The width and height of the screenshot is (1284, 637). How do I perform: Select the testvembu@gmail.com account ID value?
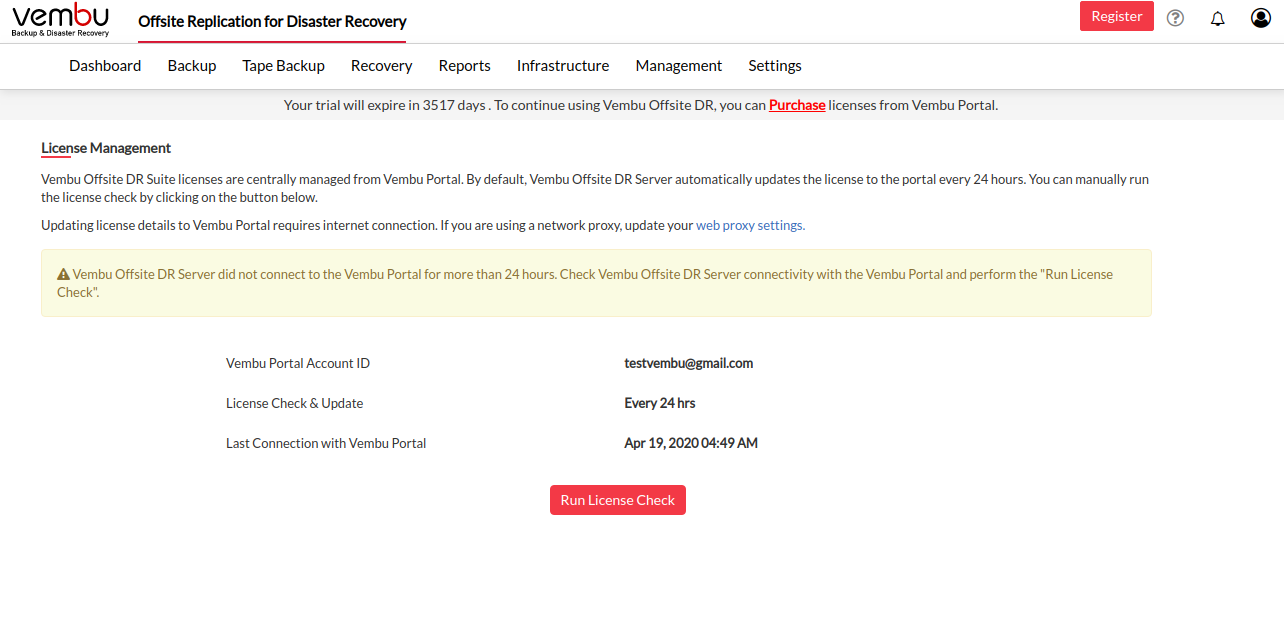pyautogui.click(x=689, y=363)
